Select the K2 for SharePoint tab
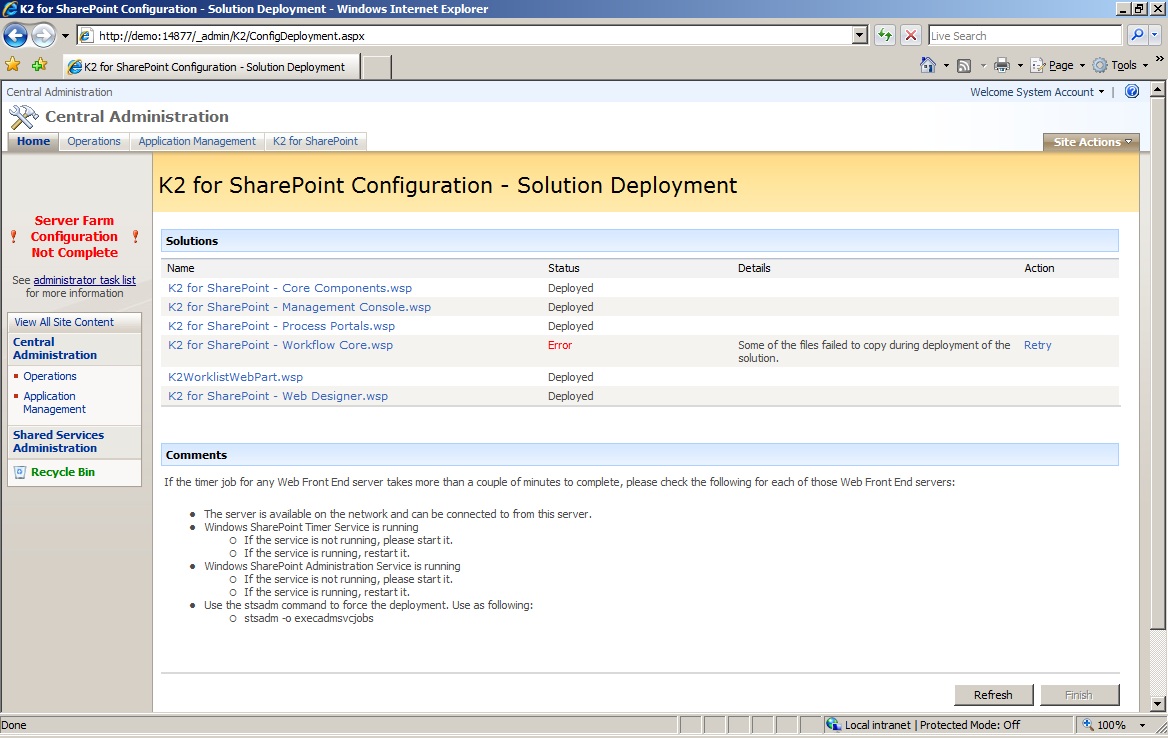 pos(315,141)
